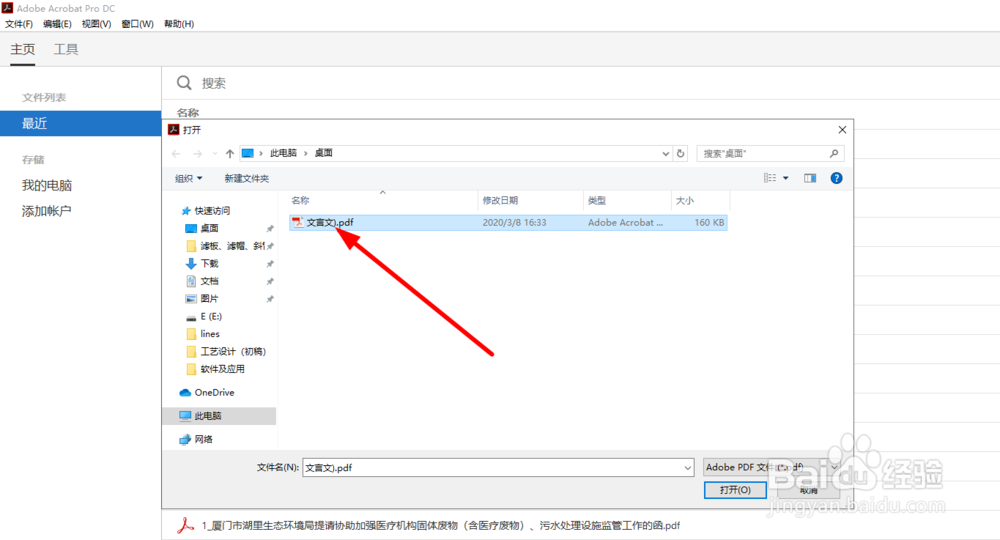Click the 取消 button
The image size is (1000, 540).
(x=809, y=490)
